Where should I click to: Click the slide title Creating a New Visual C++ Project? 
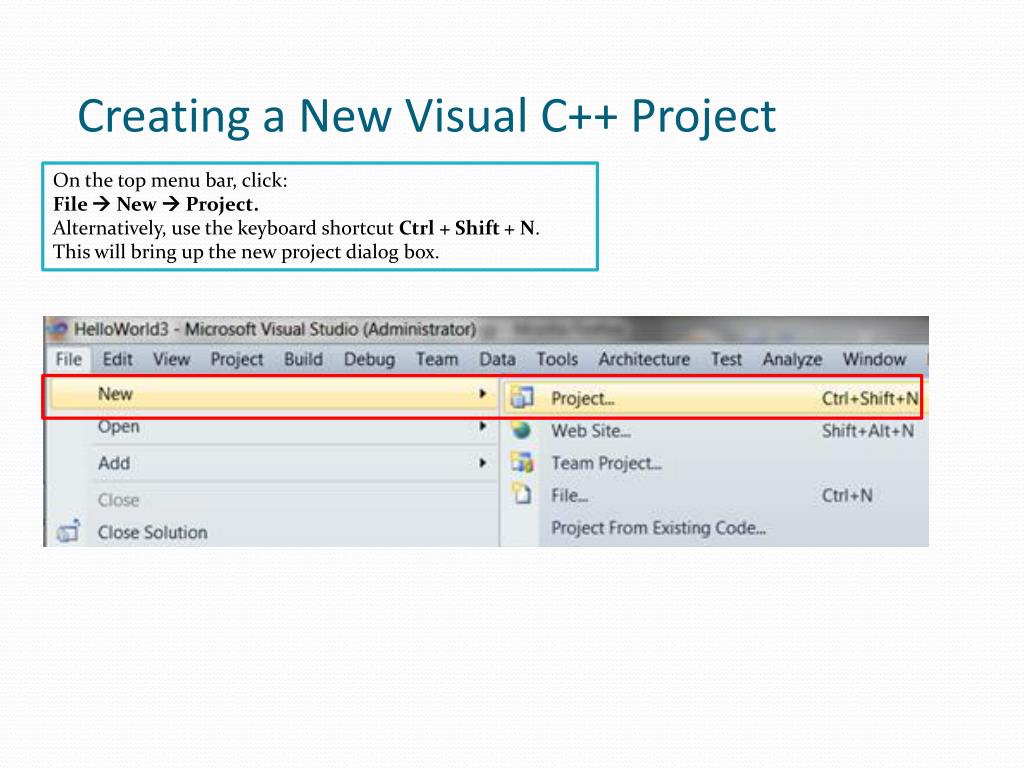(x=426, y=118)
